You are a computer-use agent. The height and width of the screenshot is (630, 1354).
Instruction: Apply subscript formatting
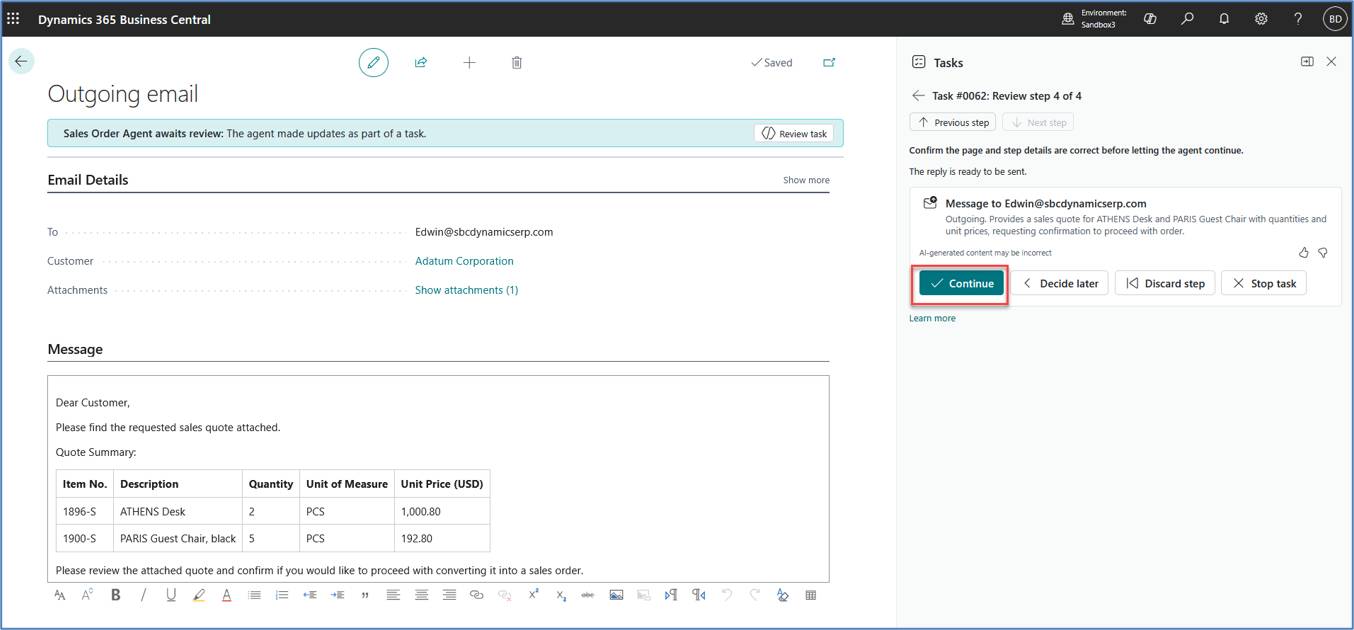tap(561, 595)
